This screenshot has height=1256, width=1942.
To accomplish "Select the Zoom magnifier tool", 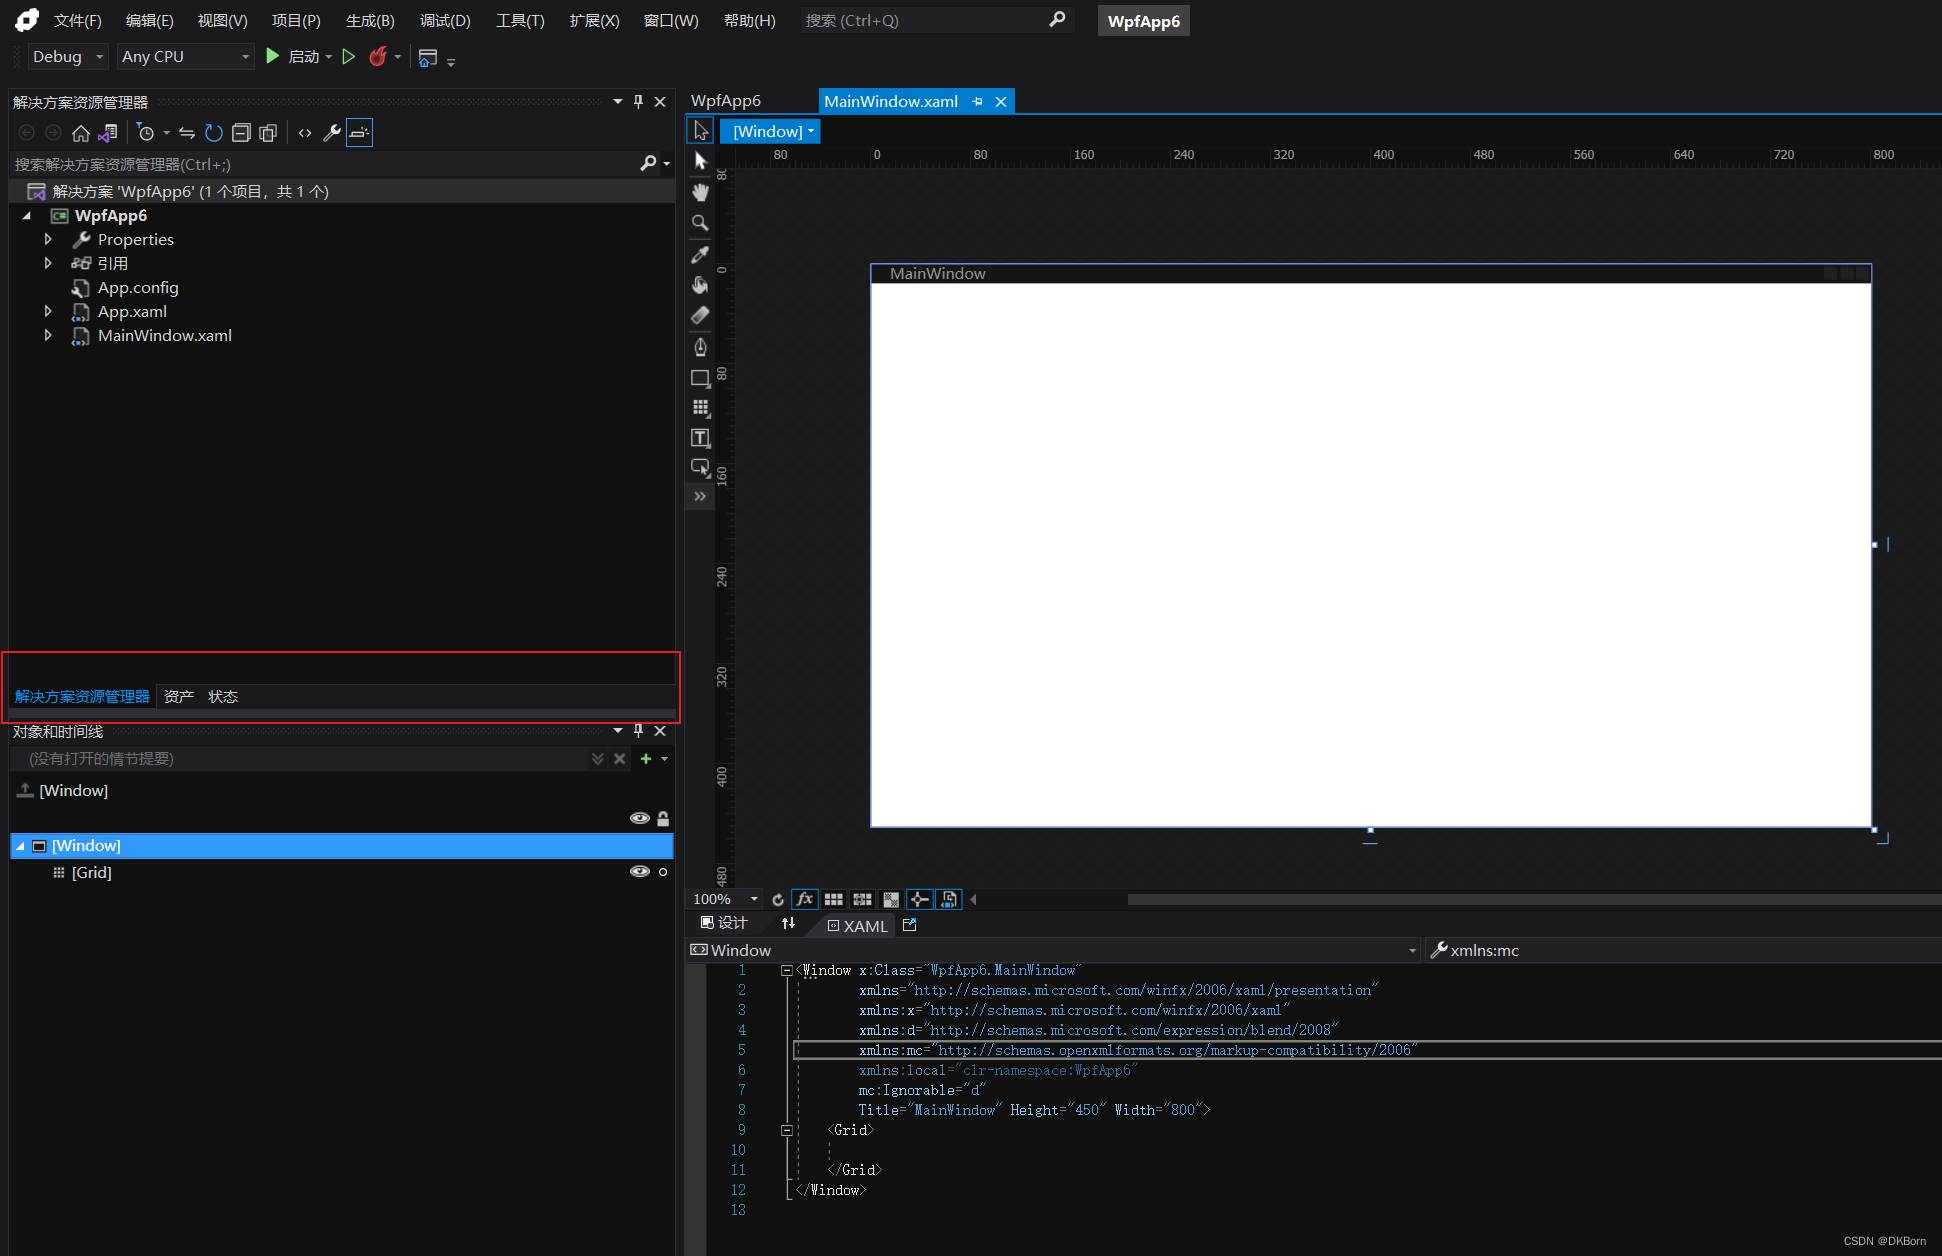I will point(700,223).
